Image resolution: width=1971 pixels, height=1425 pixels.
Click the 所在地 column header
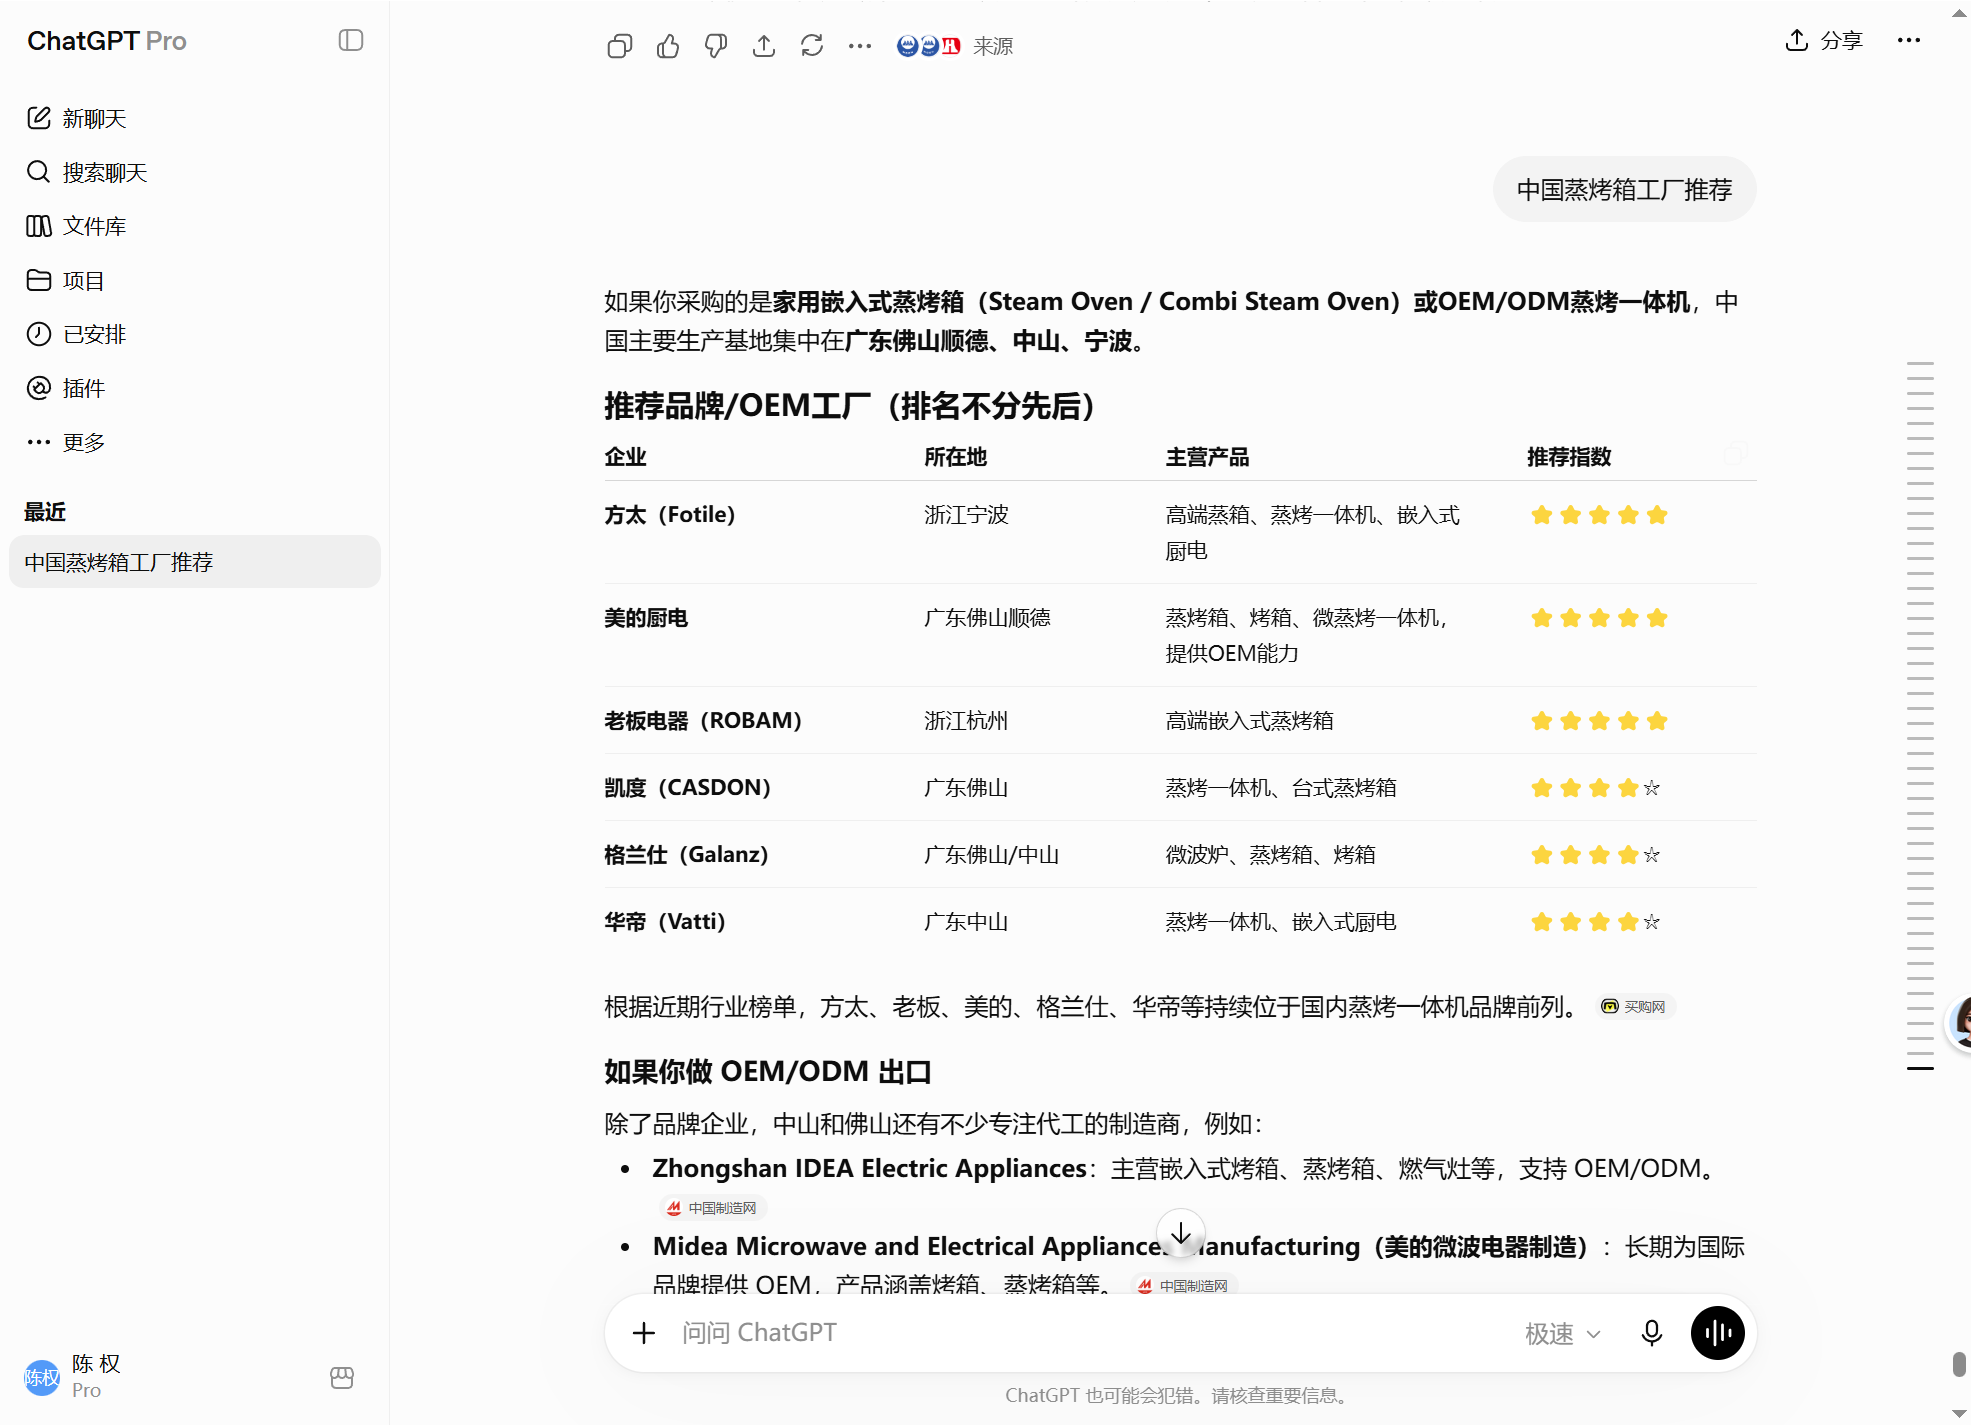pyautogui.click(x=955, y=457)
